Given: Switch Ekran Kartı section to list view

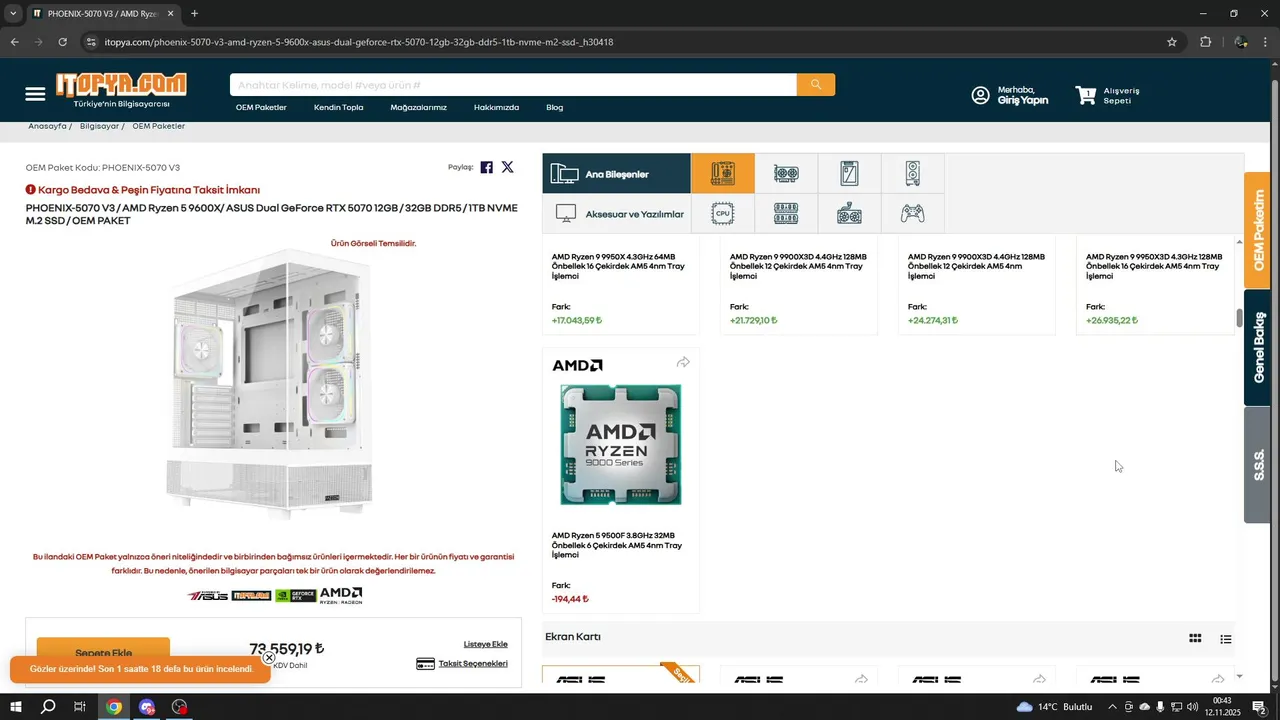Looking at the screenshot, I should pos(1226,639).
